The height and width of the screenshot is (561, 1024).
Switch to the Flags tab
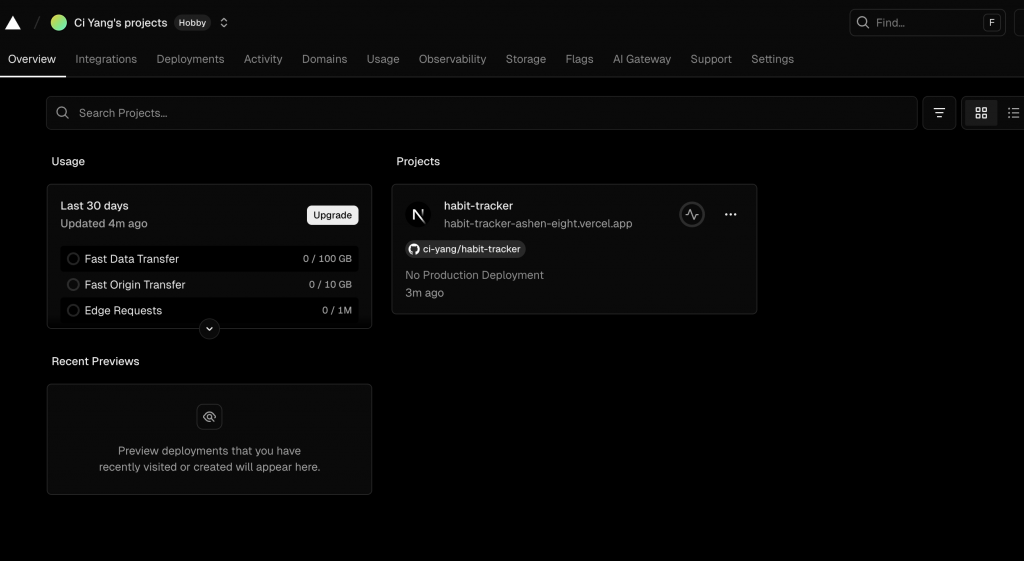click(x=579, y=59)
